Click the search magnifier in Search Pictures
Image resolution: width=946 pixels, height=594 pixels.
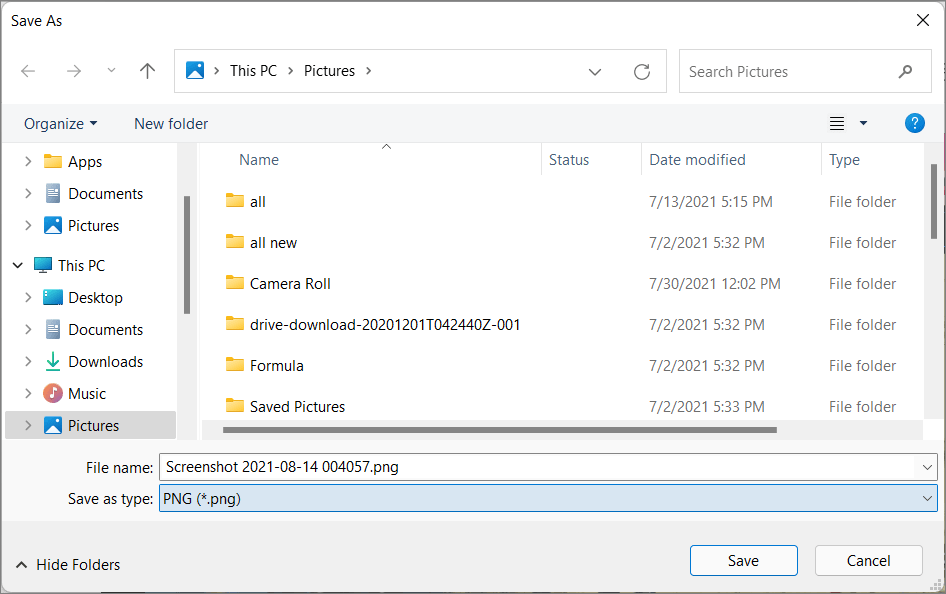pos(905,71)
